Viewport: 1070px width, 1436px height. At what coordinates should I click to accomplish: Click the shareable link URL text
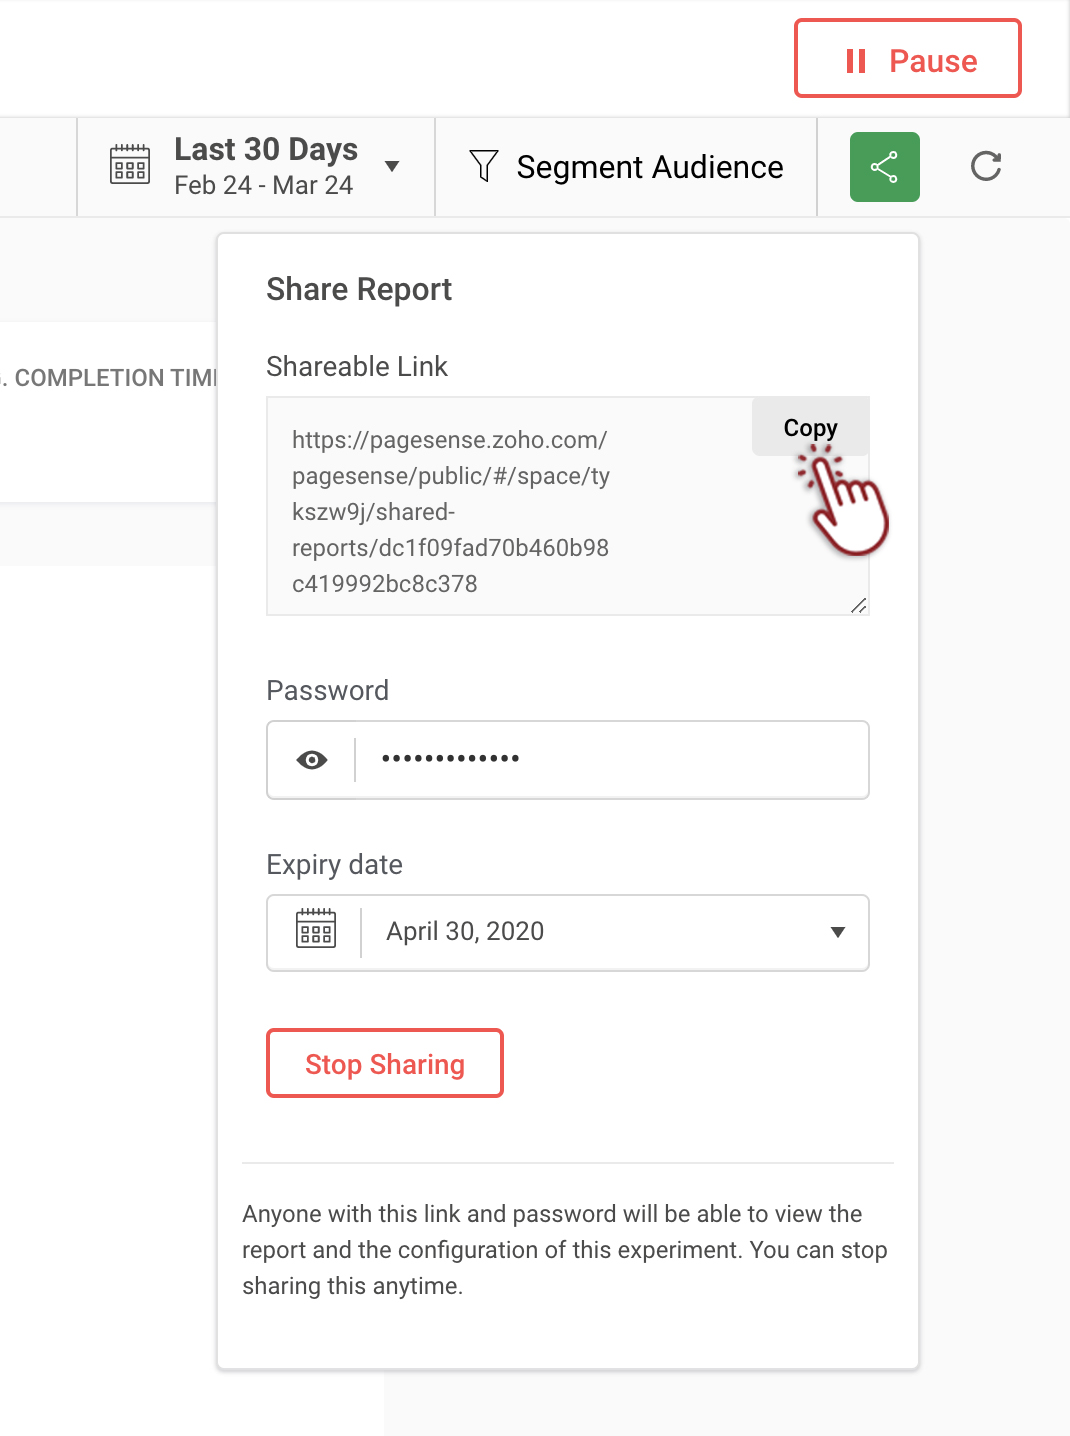pos(450,511)
